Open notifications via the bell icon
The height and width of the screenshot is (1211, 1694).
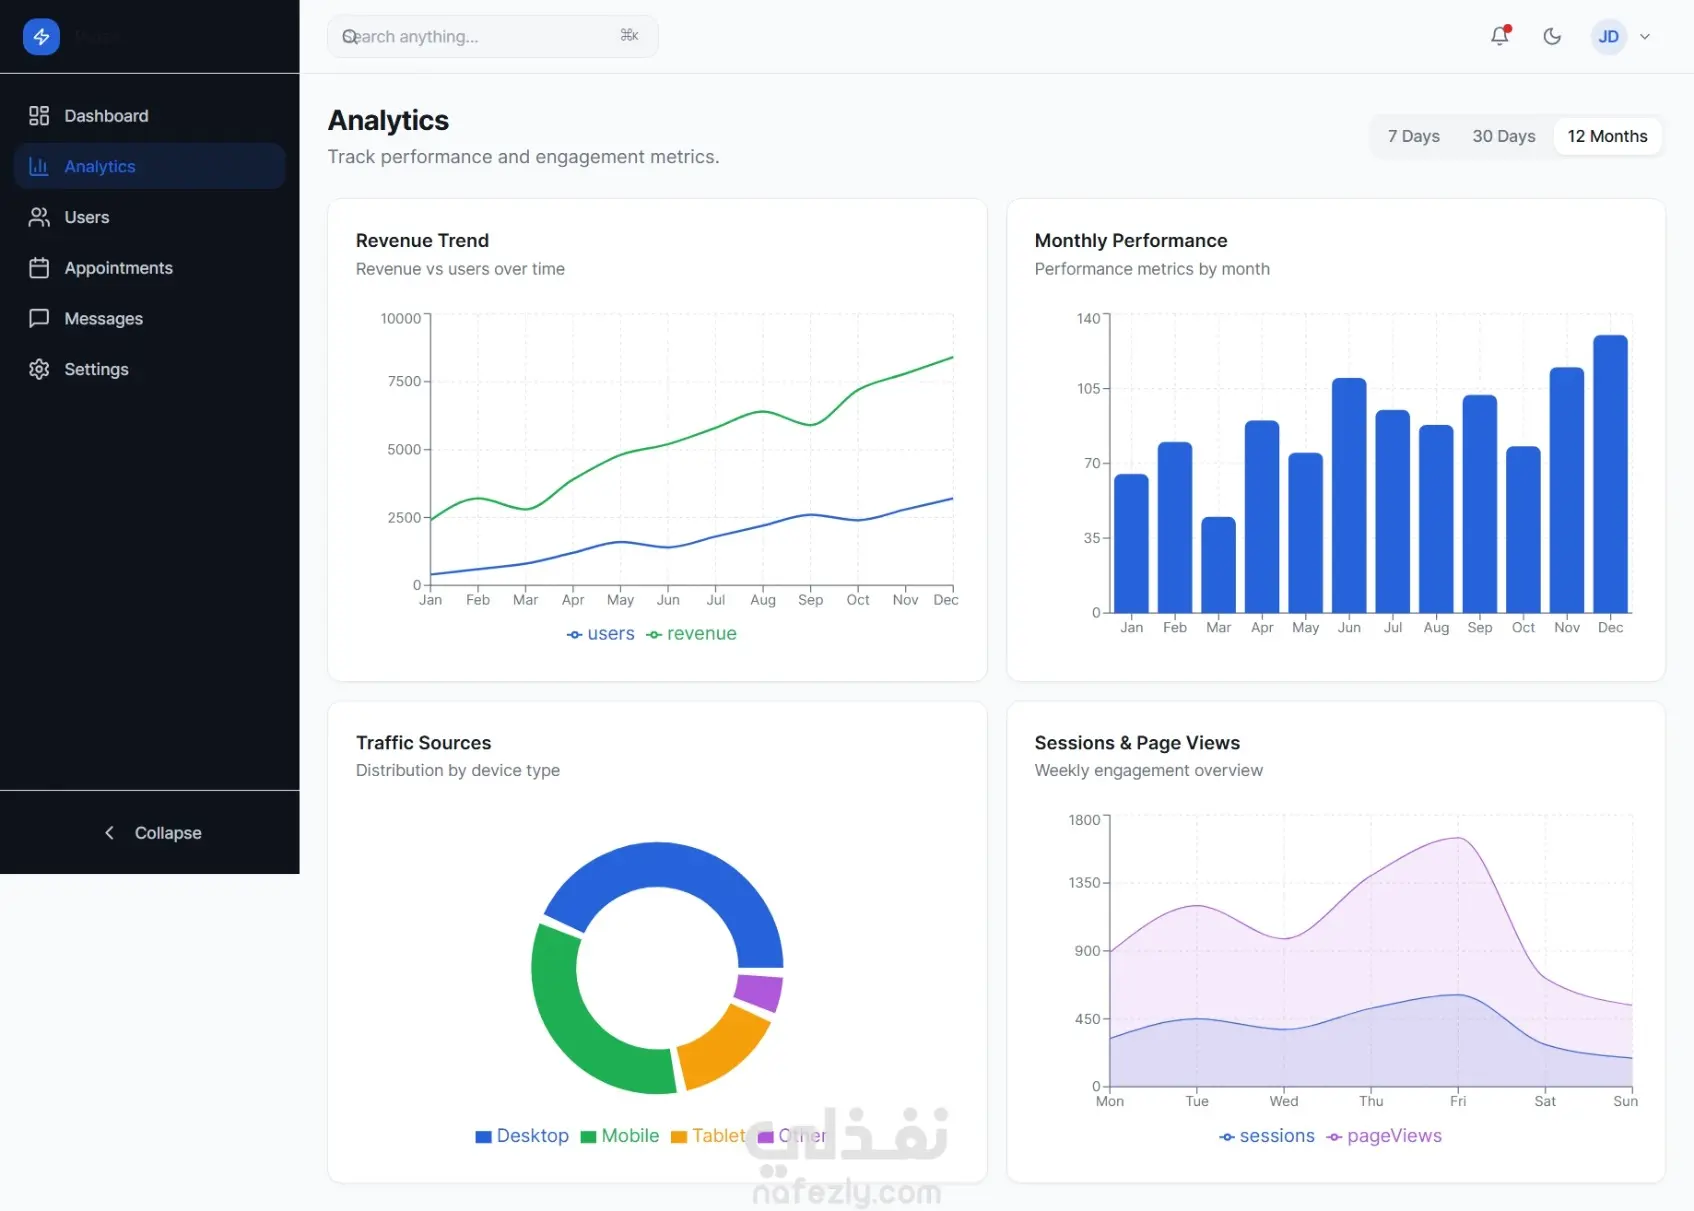1499,36
